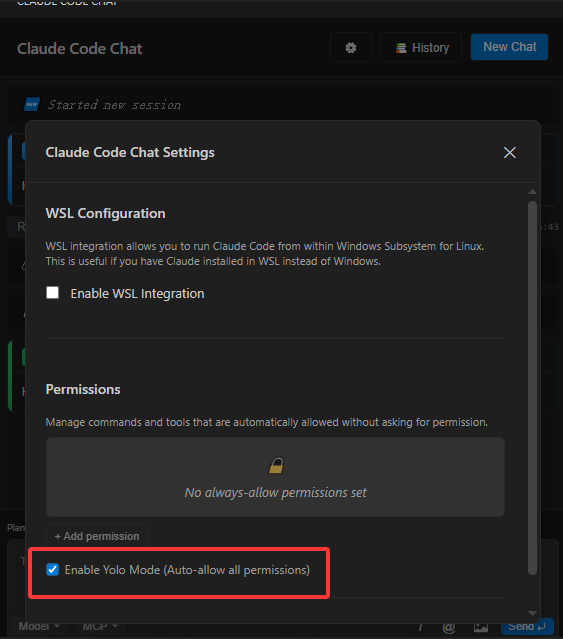The height and width of the screenshot is (639, 563).
Task: Click the 'Claude Code Chat Settings' title
Action: pyautogui.click(x=130, y=152)
